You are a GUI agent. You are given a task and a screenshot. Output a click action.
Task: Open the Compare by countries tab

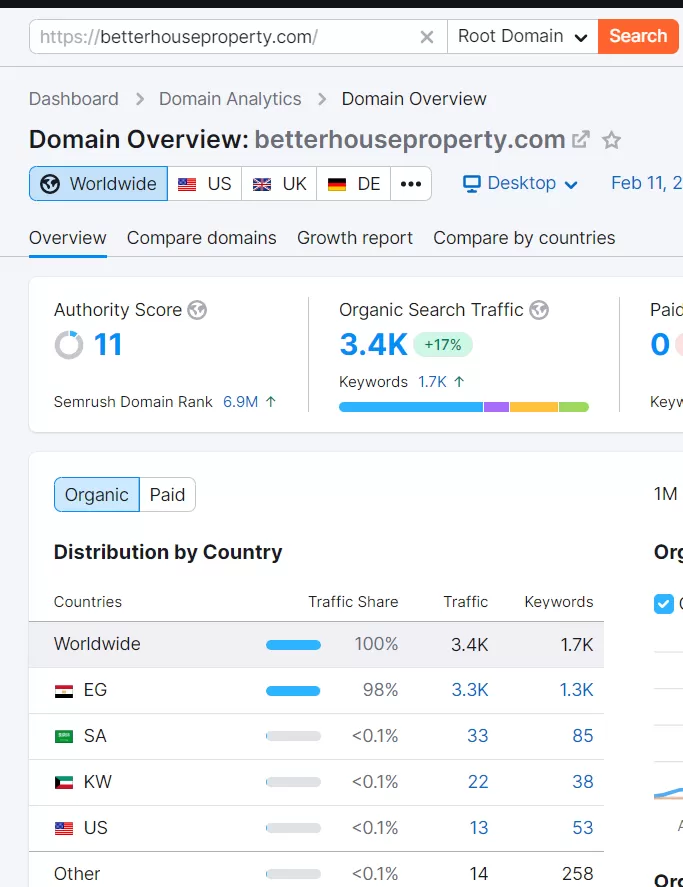(524, 238)
